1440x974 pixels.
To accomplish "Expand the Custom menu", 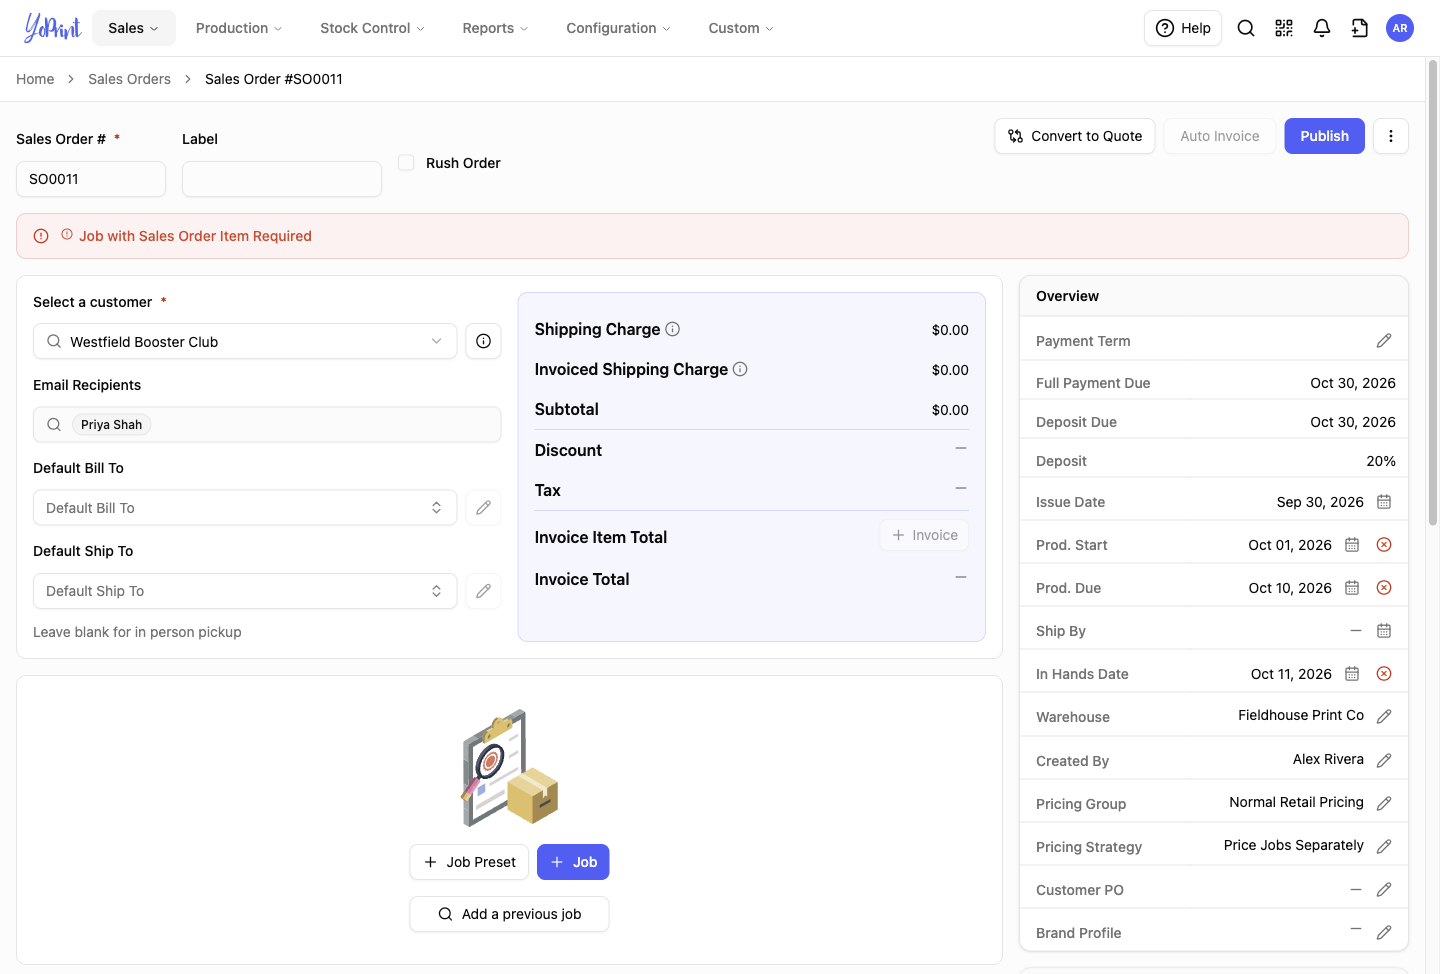I will click(x=741, y=28).
